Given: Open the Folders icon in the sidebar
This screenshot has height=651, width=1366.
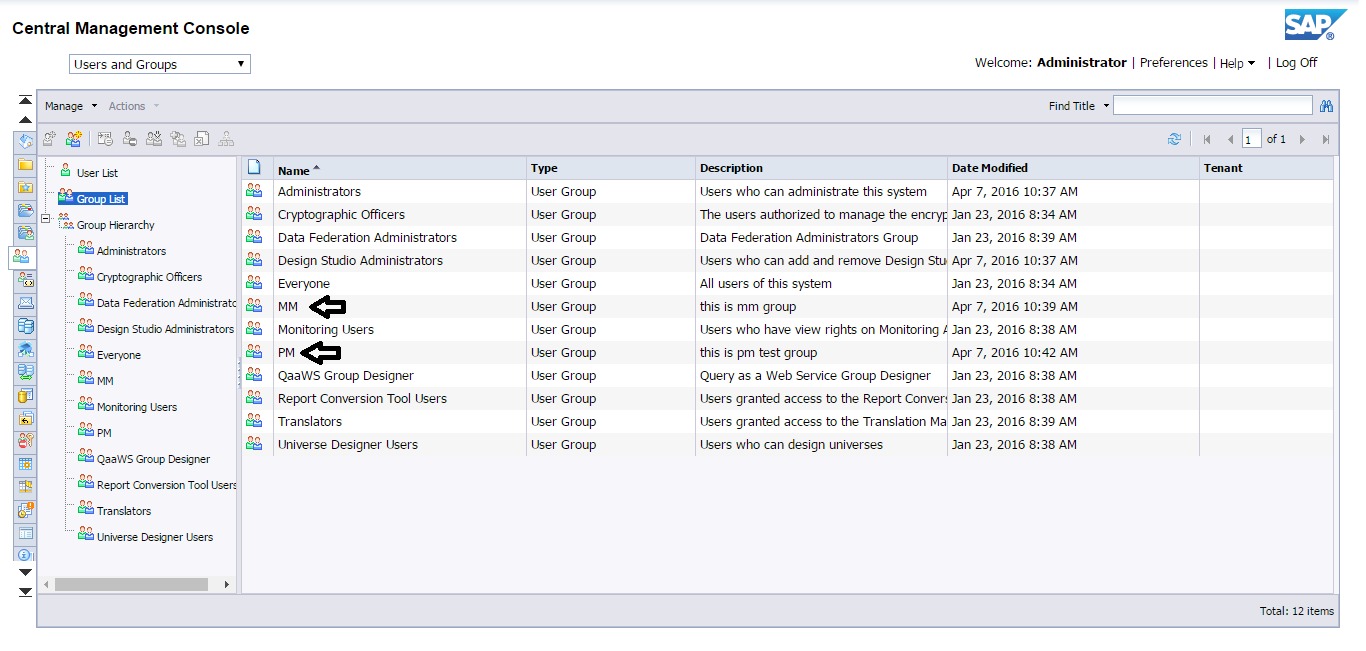Looking at the screenshot, I should pyautogui.click(x=25, y=164).
